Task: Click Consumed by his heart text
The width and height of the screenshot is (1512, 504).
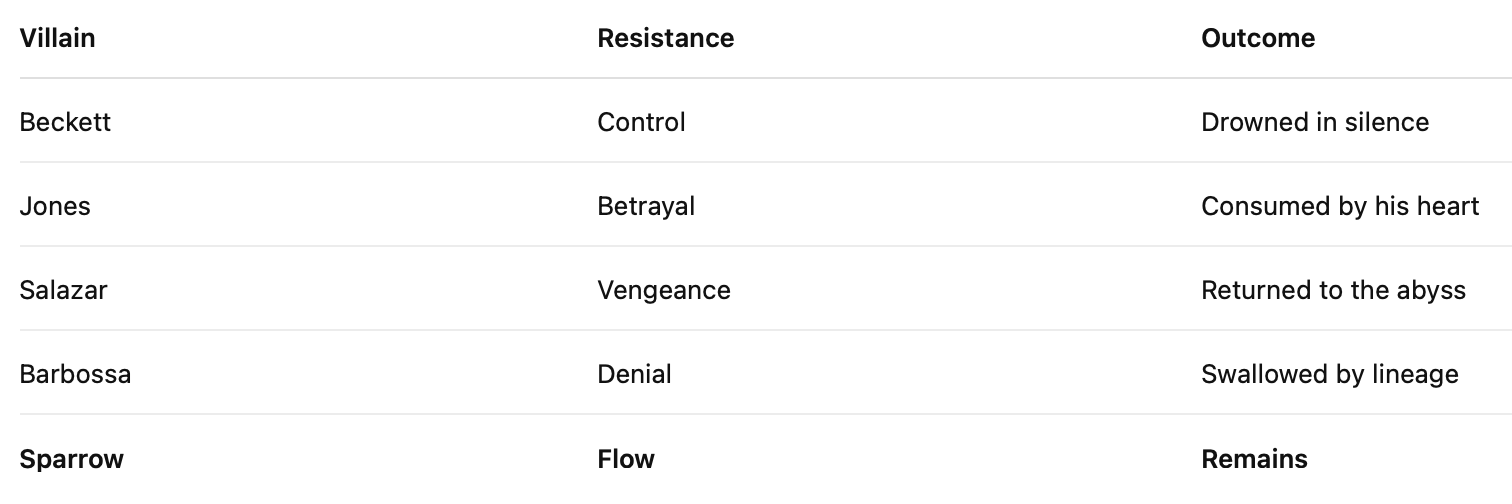Action: pyautogui.click(x=1339, y=206)
